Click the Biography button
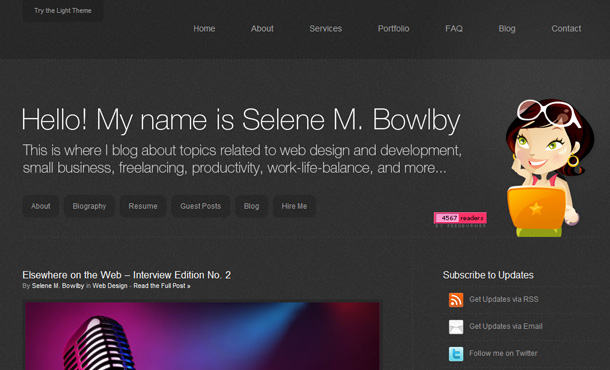Image resolution: width=610 pixels, height=370 pixels. 89,206
